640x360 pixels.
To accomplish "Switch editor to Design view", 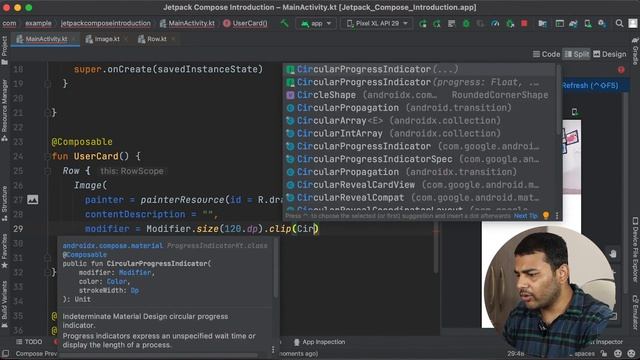I will [x=609, y=54].
